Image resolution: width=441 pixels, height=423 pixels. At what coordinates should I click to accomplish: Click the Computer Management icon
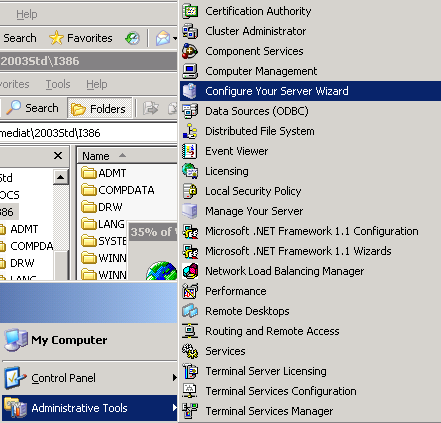pyautogui.click(x=190, y=71)
